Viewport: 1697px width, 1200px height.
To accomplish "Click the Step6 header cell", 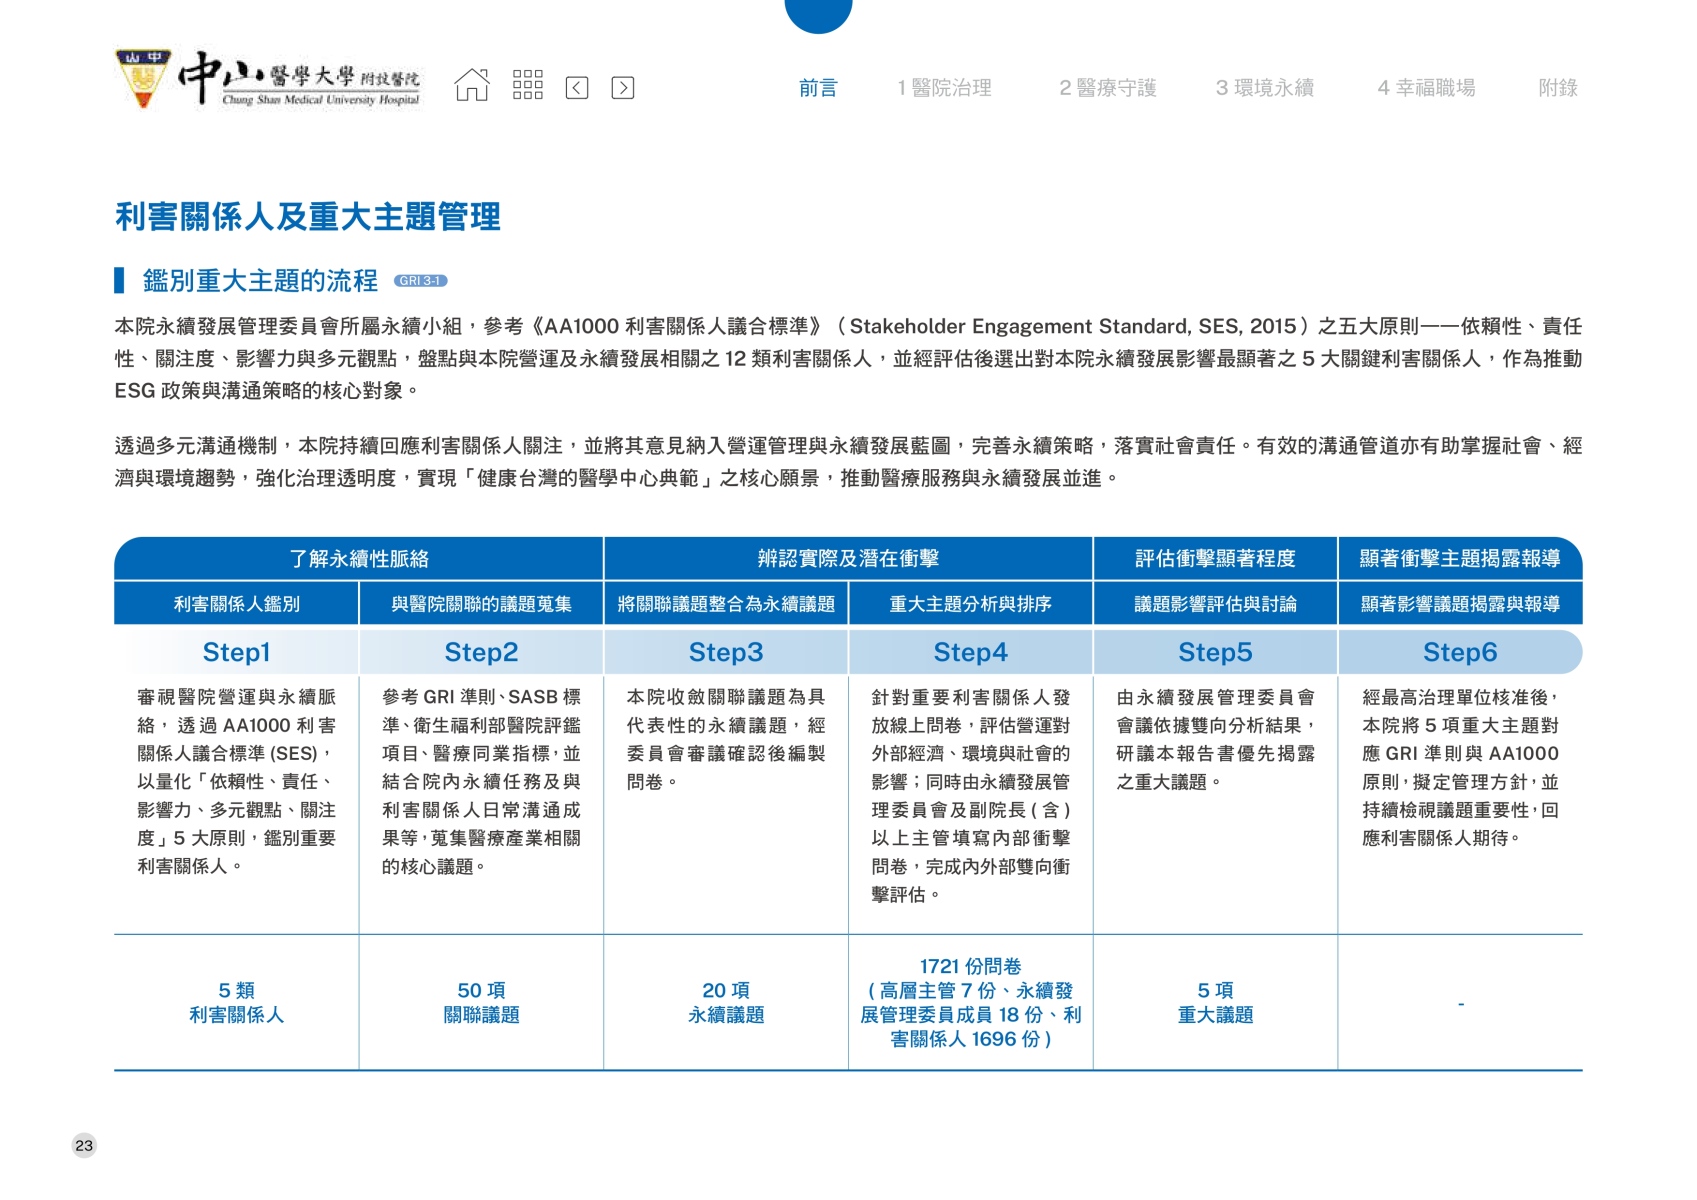I will coord(1459,652).
